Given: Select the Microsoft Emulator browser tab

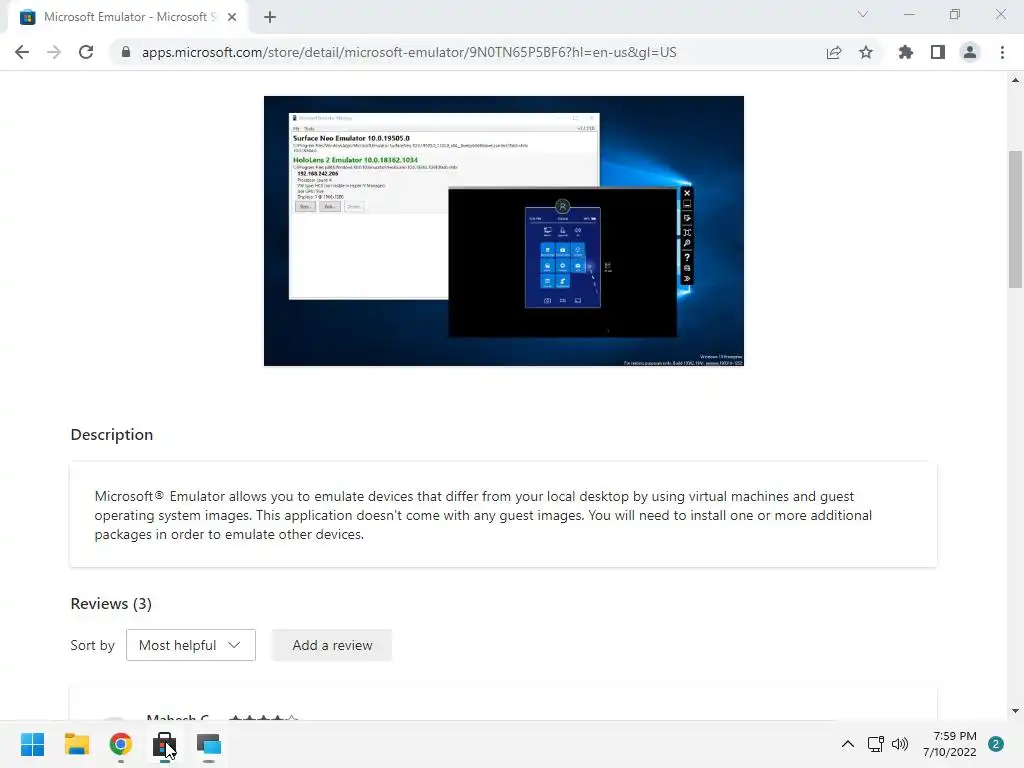Looking at the screenshot, I should click(x=128, y=17).
